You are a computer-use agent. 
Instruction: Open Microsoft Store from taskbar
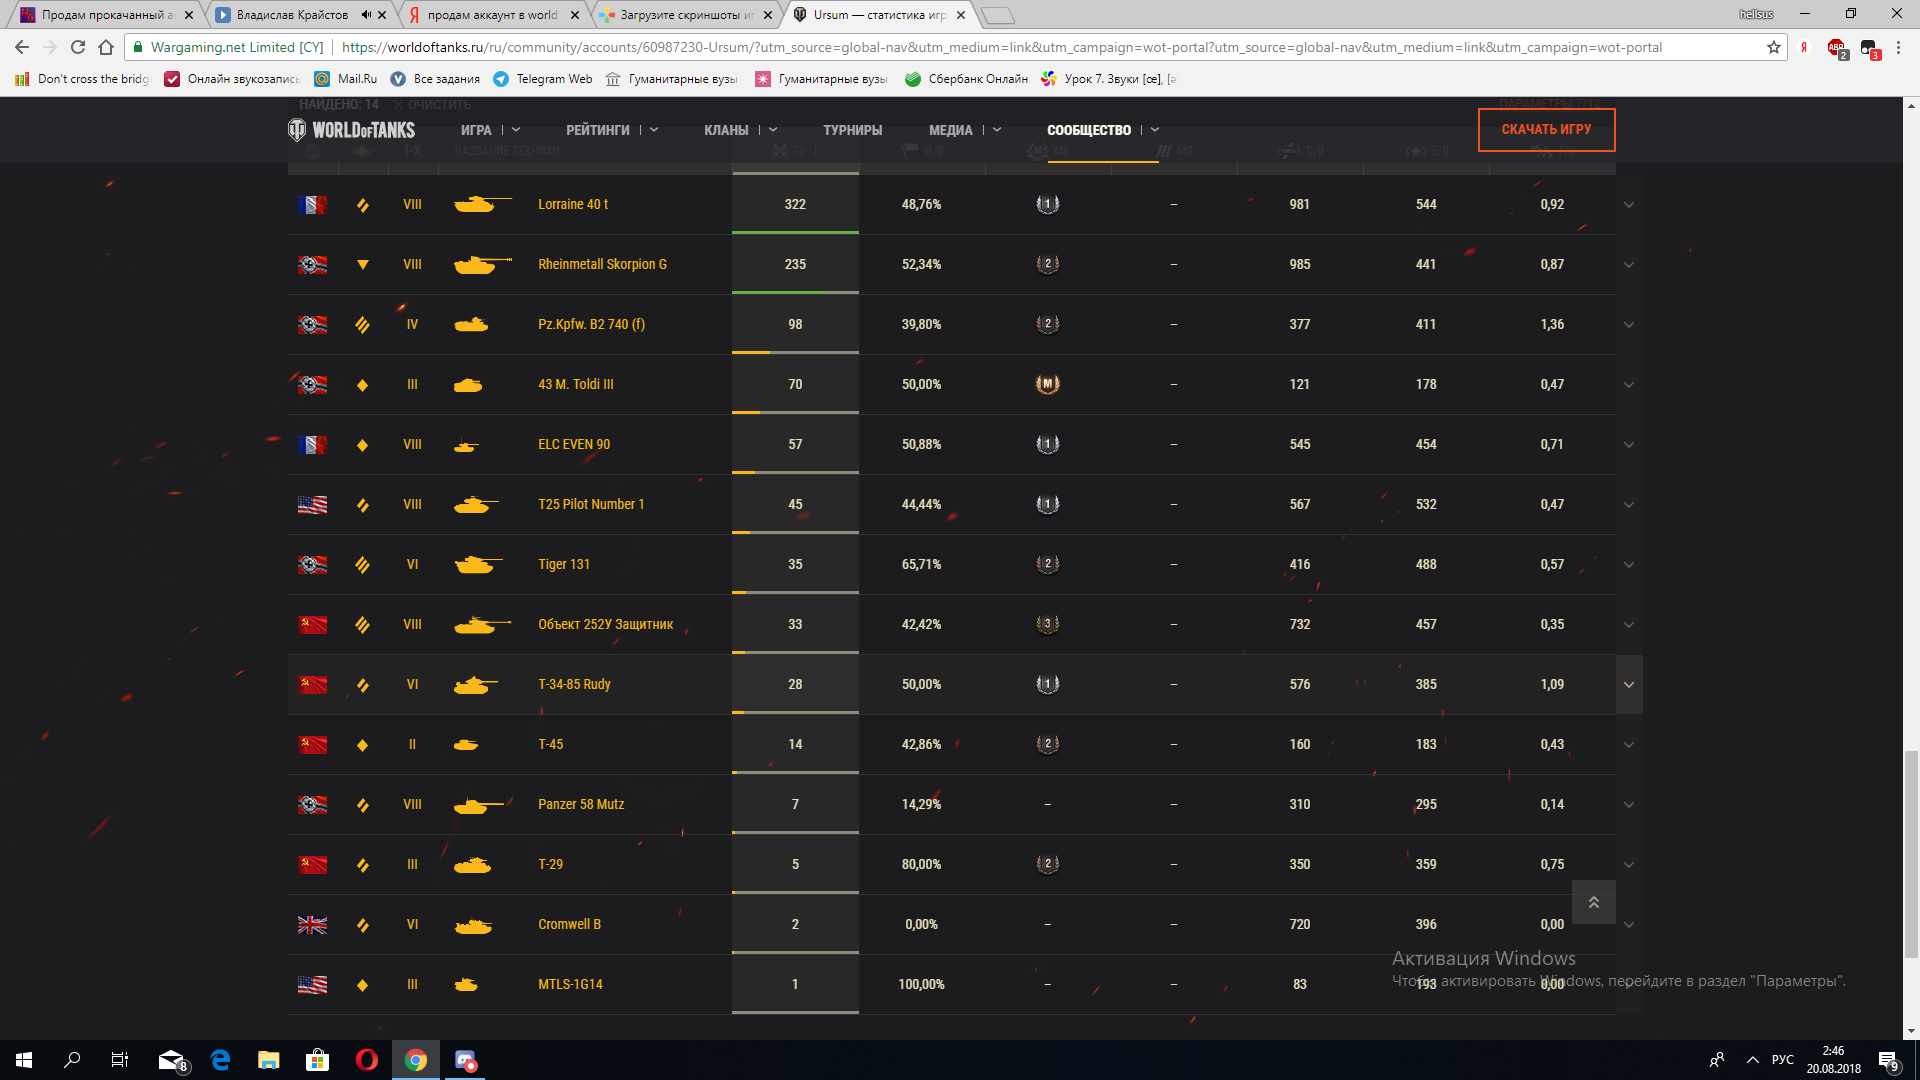click(x=318, y=1060)
